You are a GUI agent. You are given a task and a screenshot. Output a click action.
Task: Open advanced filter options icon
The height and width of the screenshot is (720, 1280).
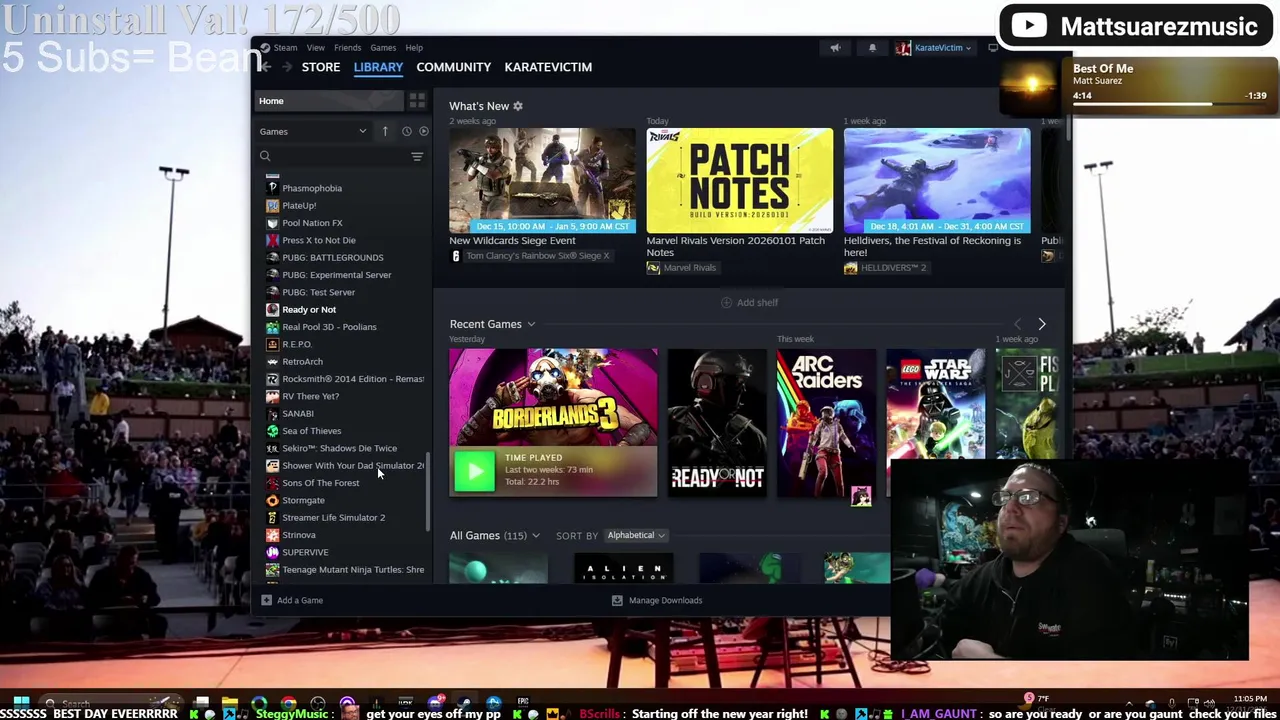(417, 156)
